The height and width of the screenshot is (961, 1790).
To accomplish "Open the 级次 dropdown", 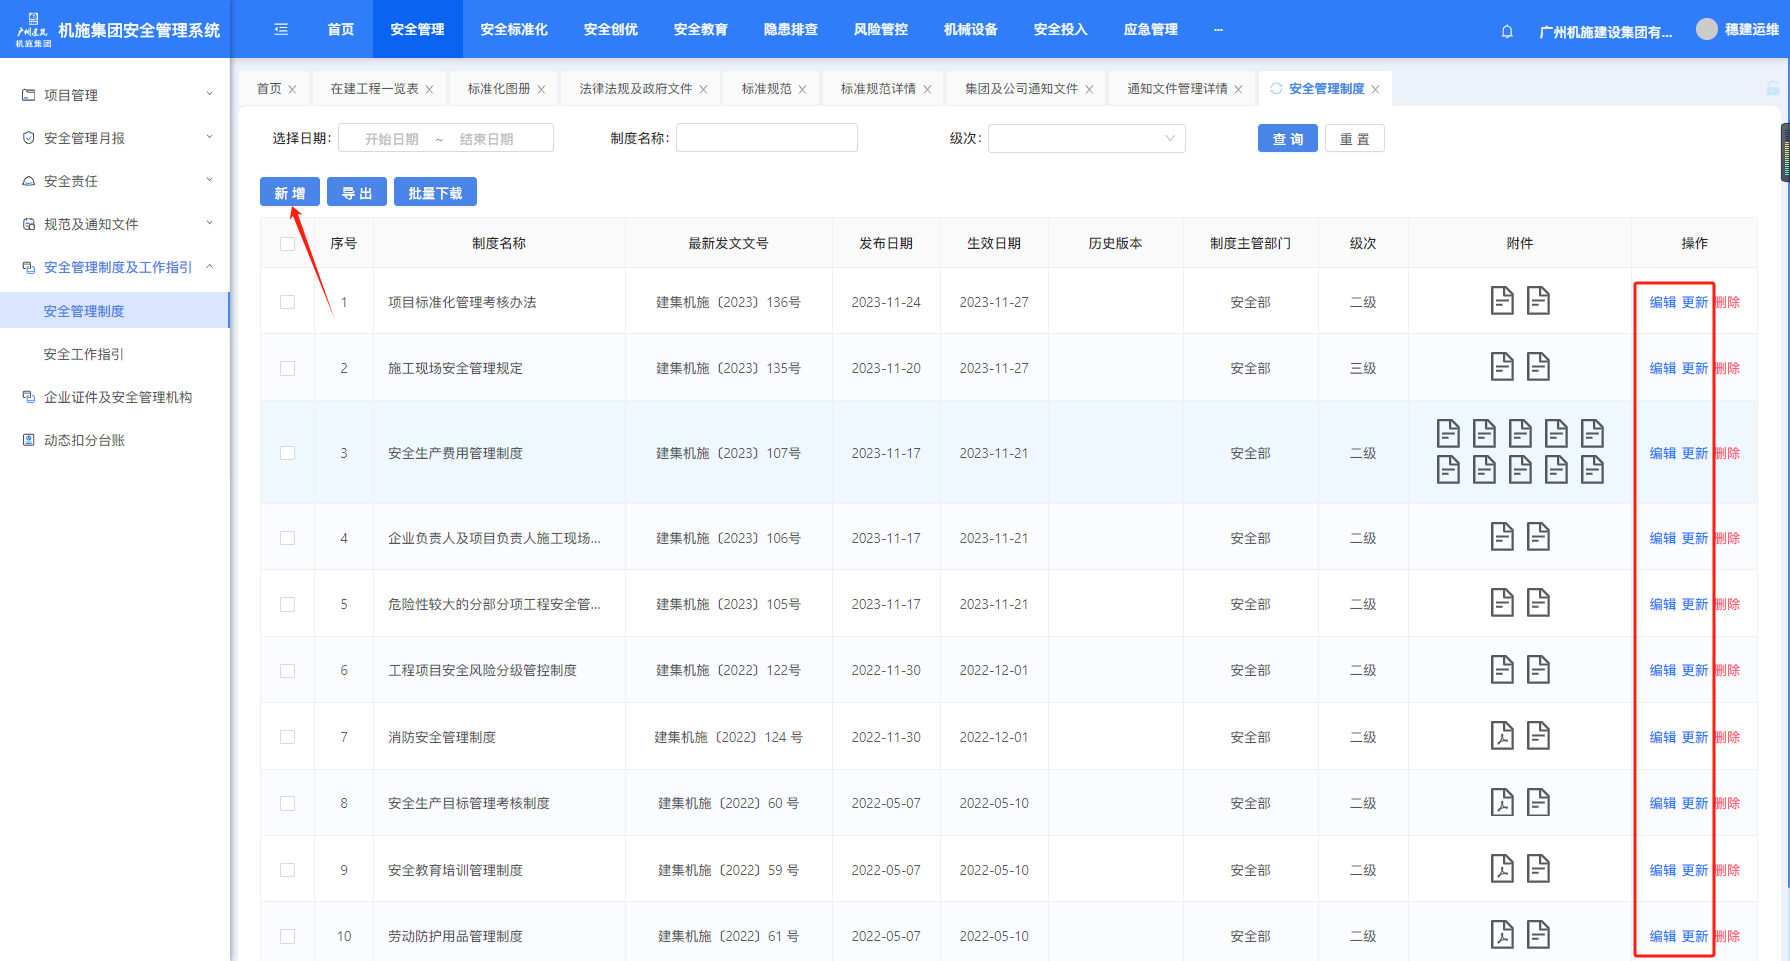I will coord(1086,139).
